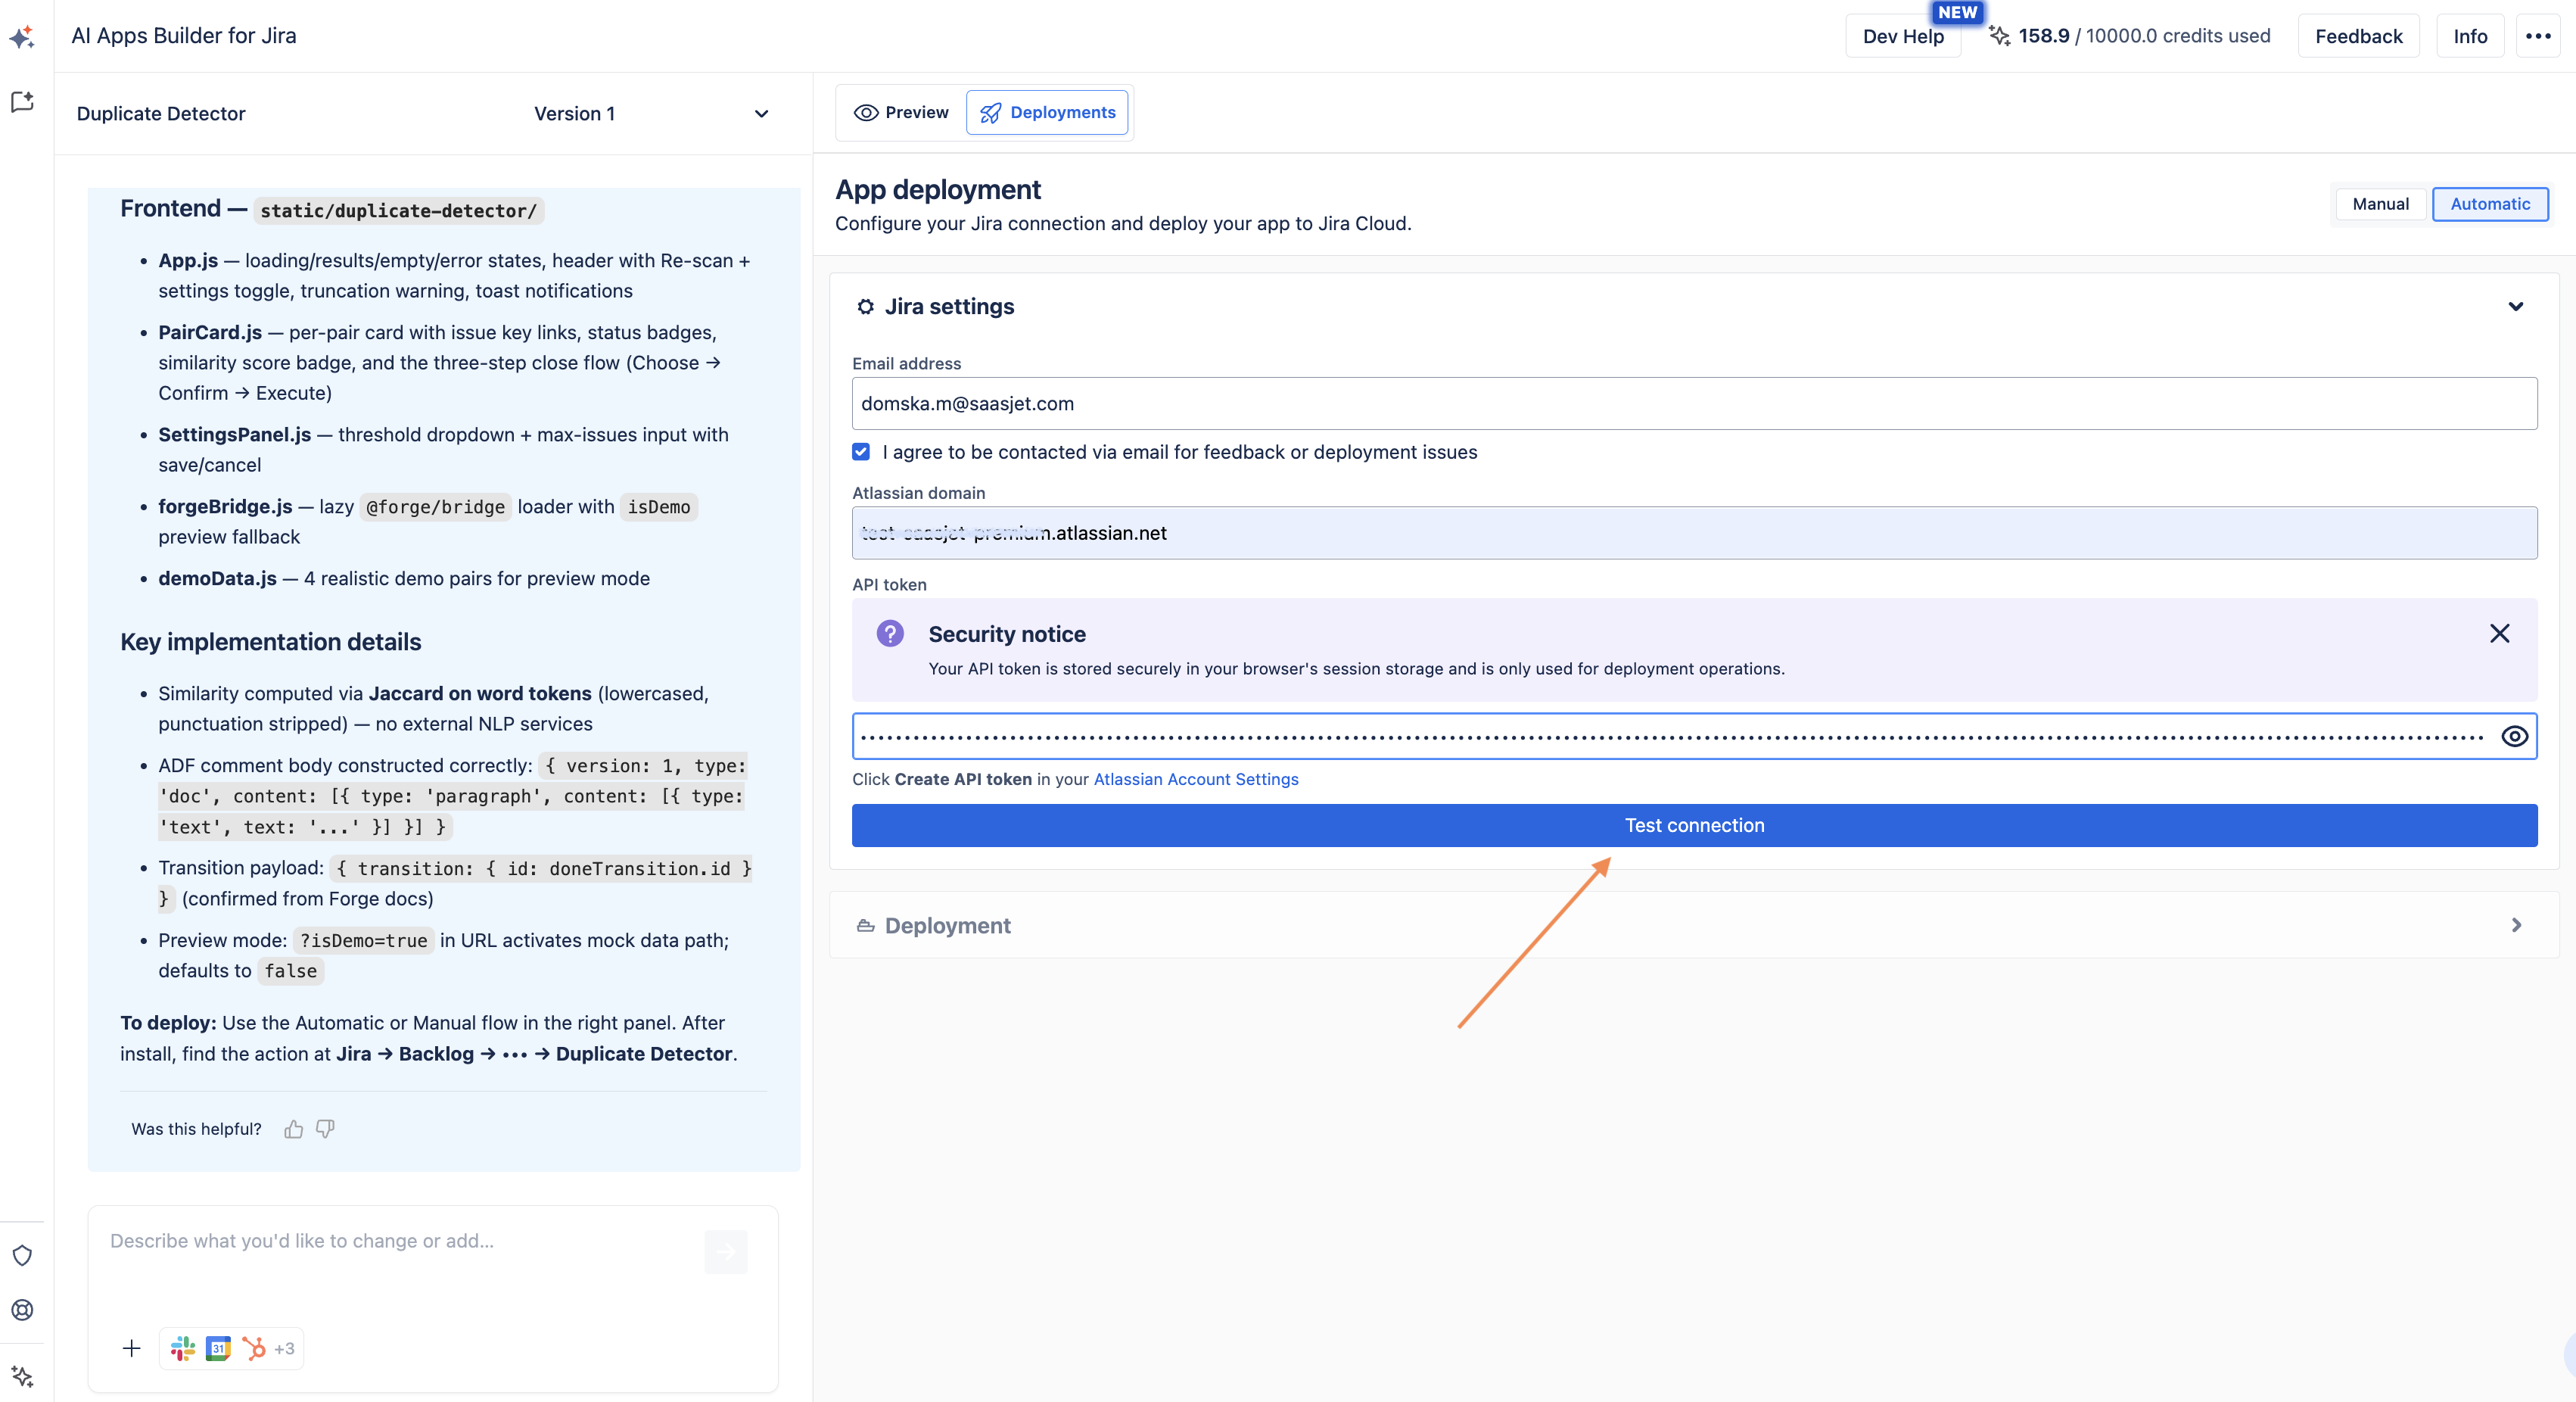Click the Google Calendar integration icon

click(218, 1348)
